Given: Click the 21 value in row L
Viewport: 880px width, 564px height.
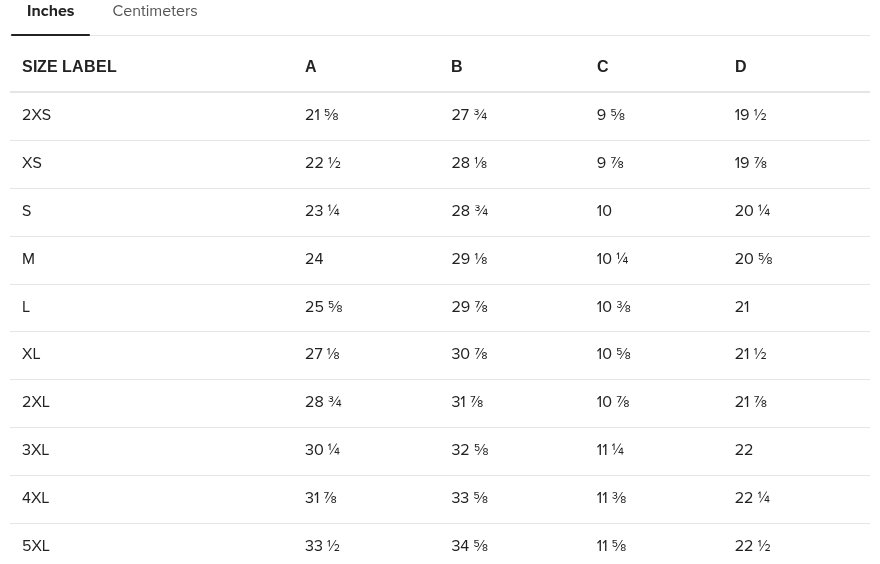Looking at the screenshot, I should (742, 307).
